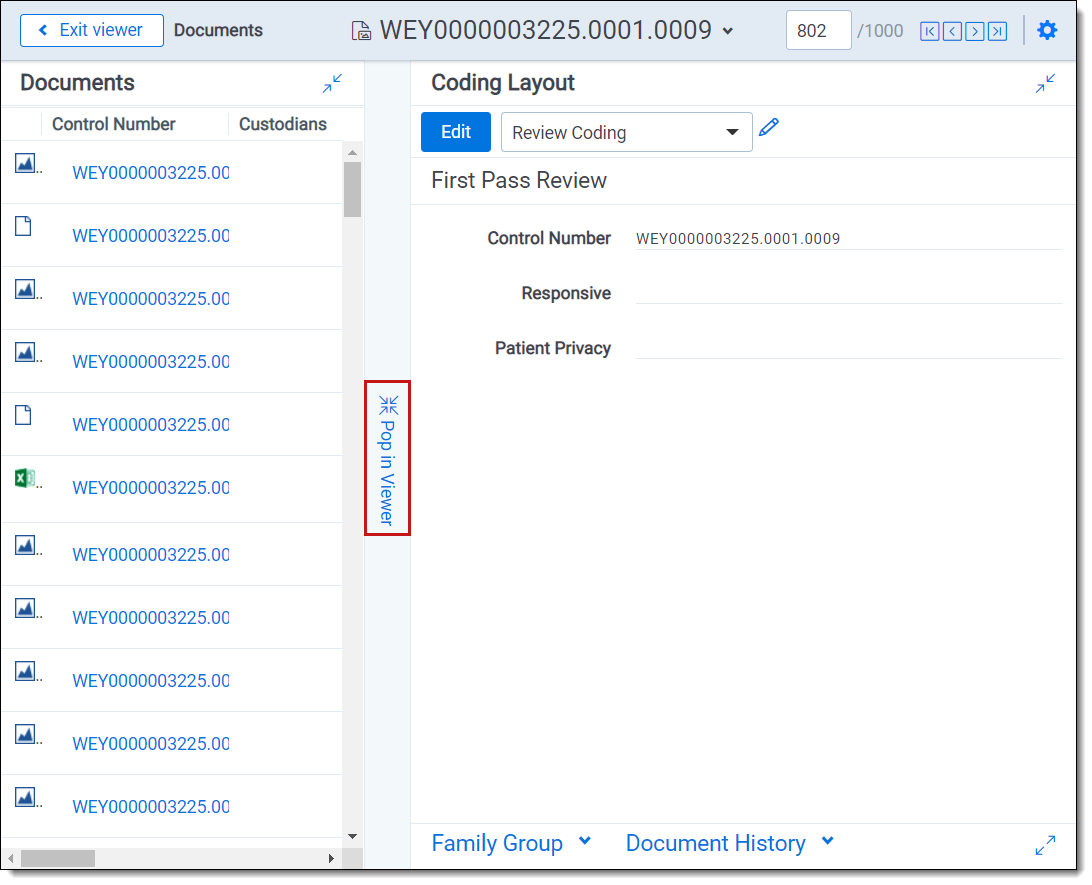1092x885 pixels.
Task: Click the Pop in Viewer button
Action: click(387, 458)
